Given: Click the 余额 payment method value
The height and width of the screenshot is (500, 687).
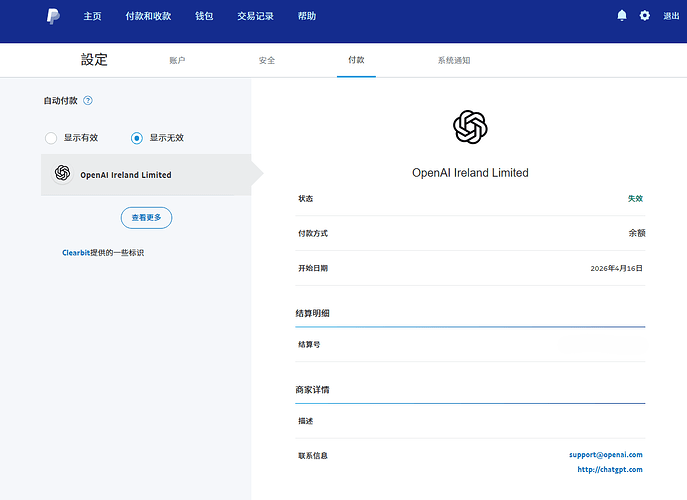Looking at the screenshot, I should 637,233.
